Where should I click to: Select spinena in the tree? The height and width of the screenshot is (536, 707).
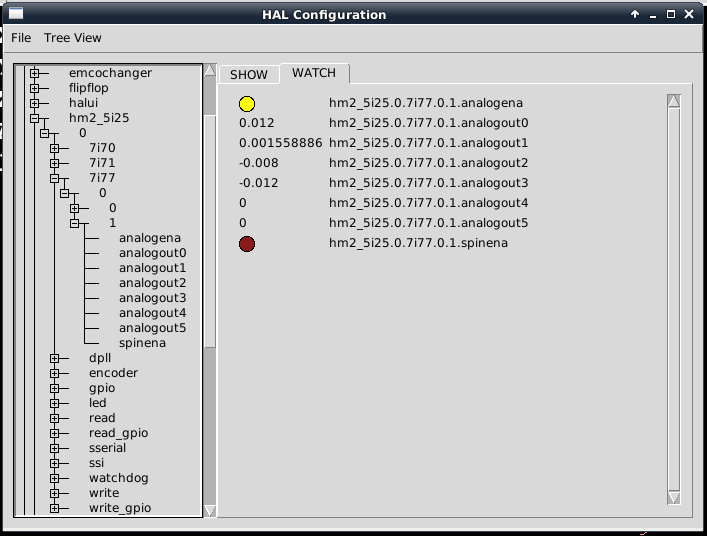pos(142,343)
